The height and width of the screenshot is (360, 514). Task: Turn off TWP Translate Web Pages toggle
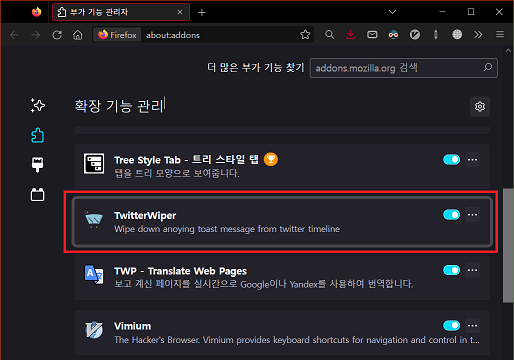point(452,270)
